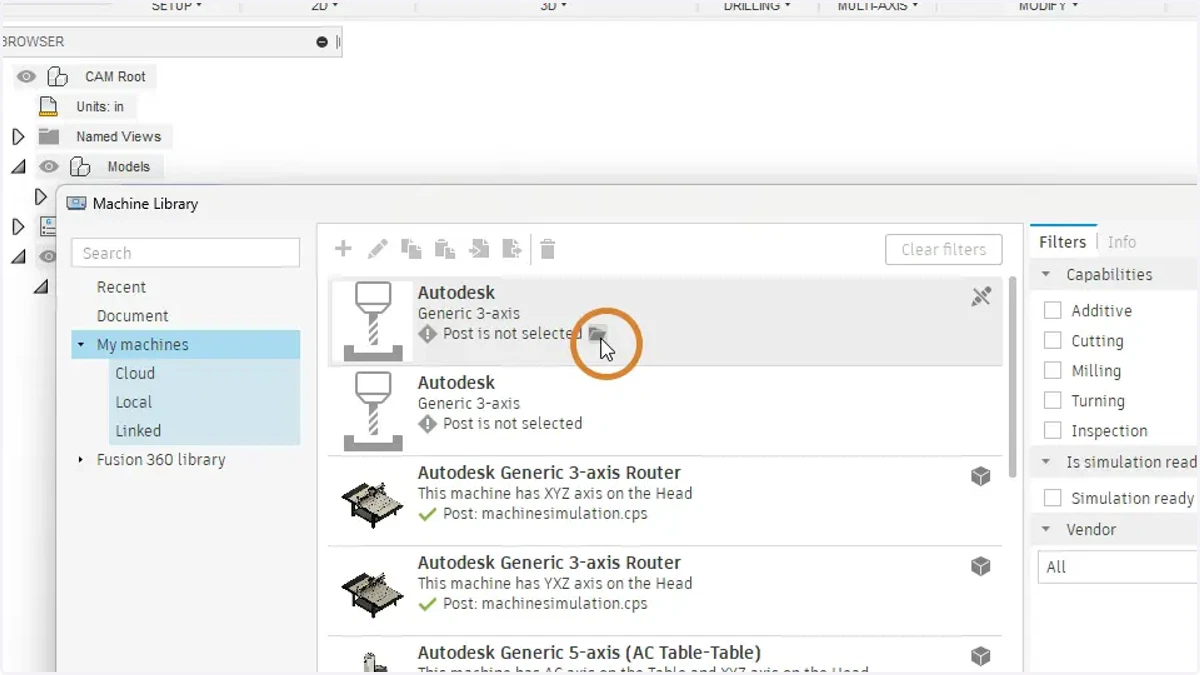Select the Local folder under My machines
This screenshot has width=1200, height=675.
click(133, 402)
